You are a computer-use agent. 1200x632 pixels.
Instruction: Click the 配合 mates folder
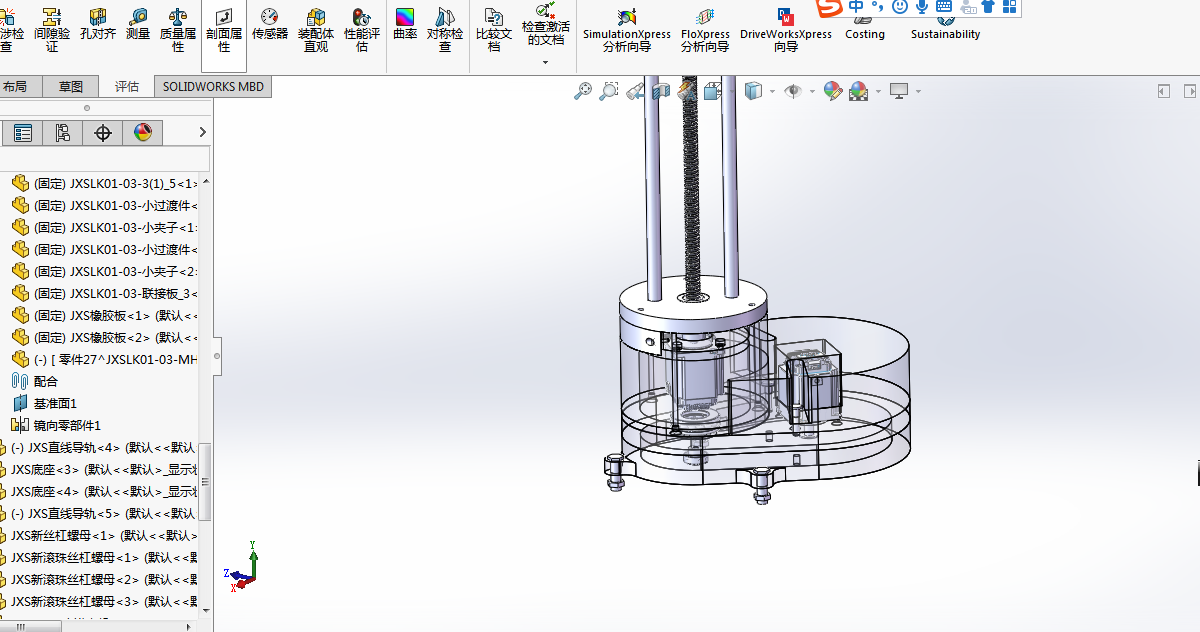[45, 381]
